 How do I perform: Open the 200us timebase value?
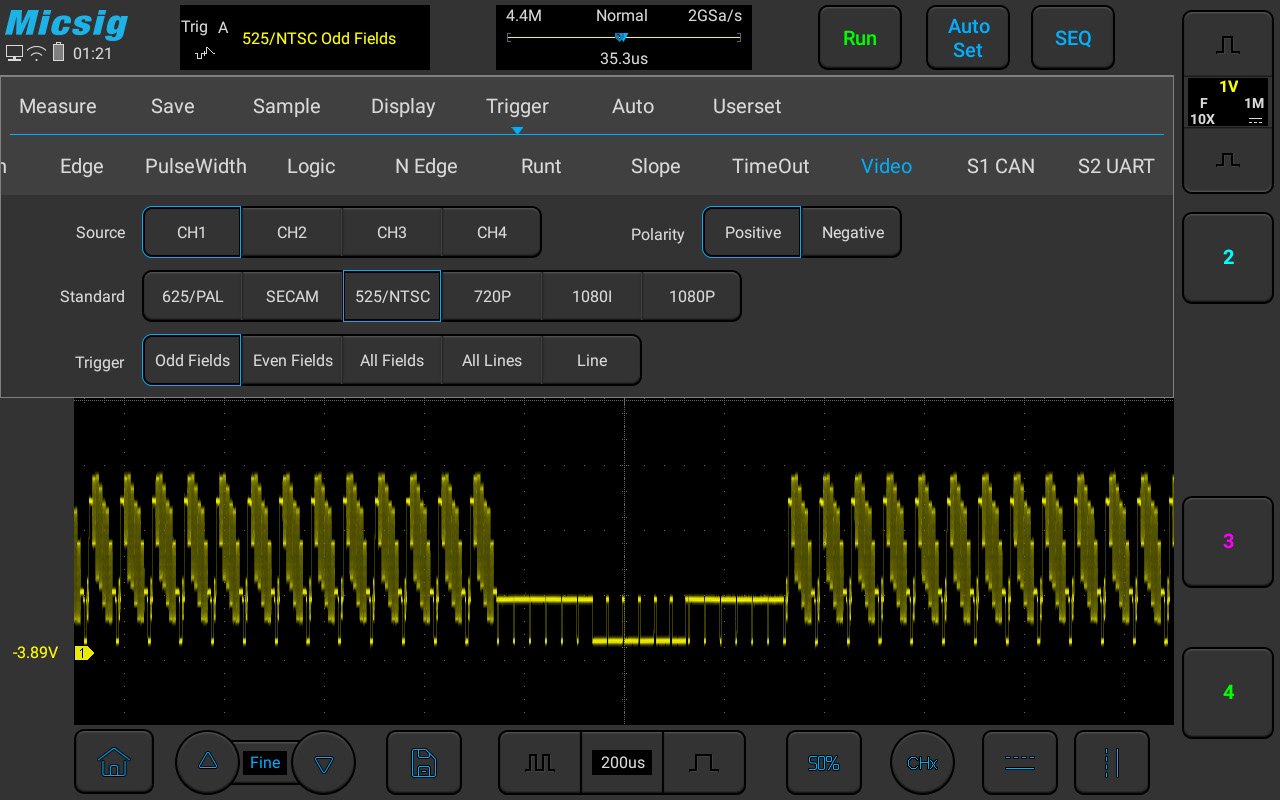coord(622,762)
